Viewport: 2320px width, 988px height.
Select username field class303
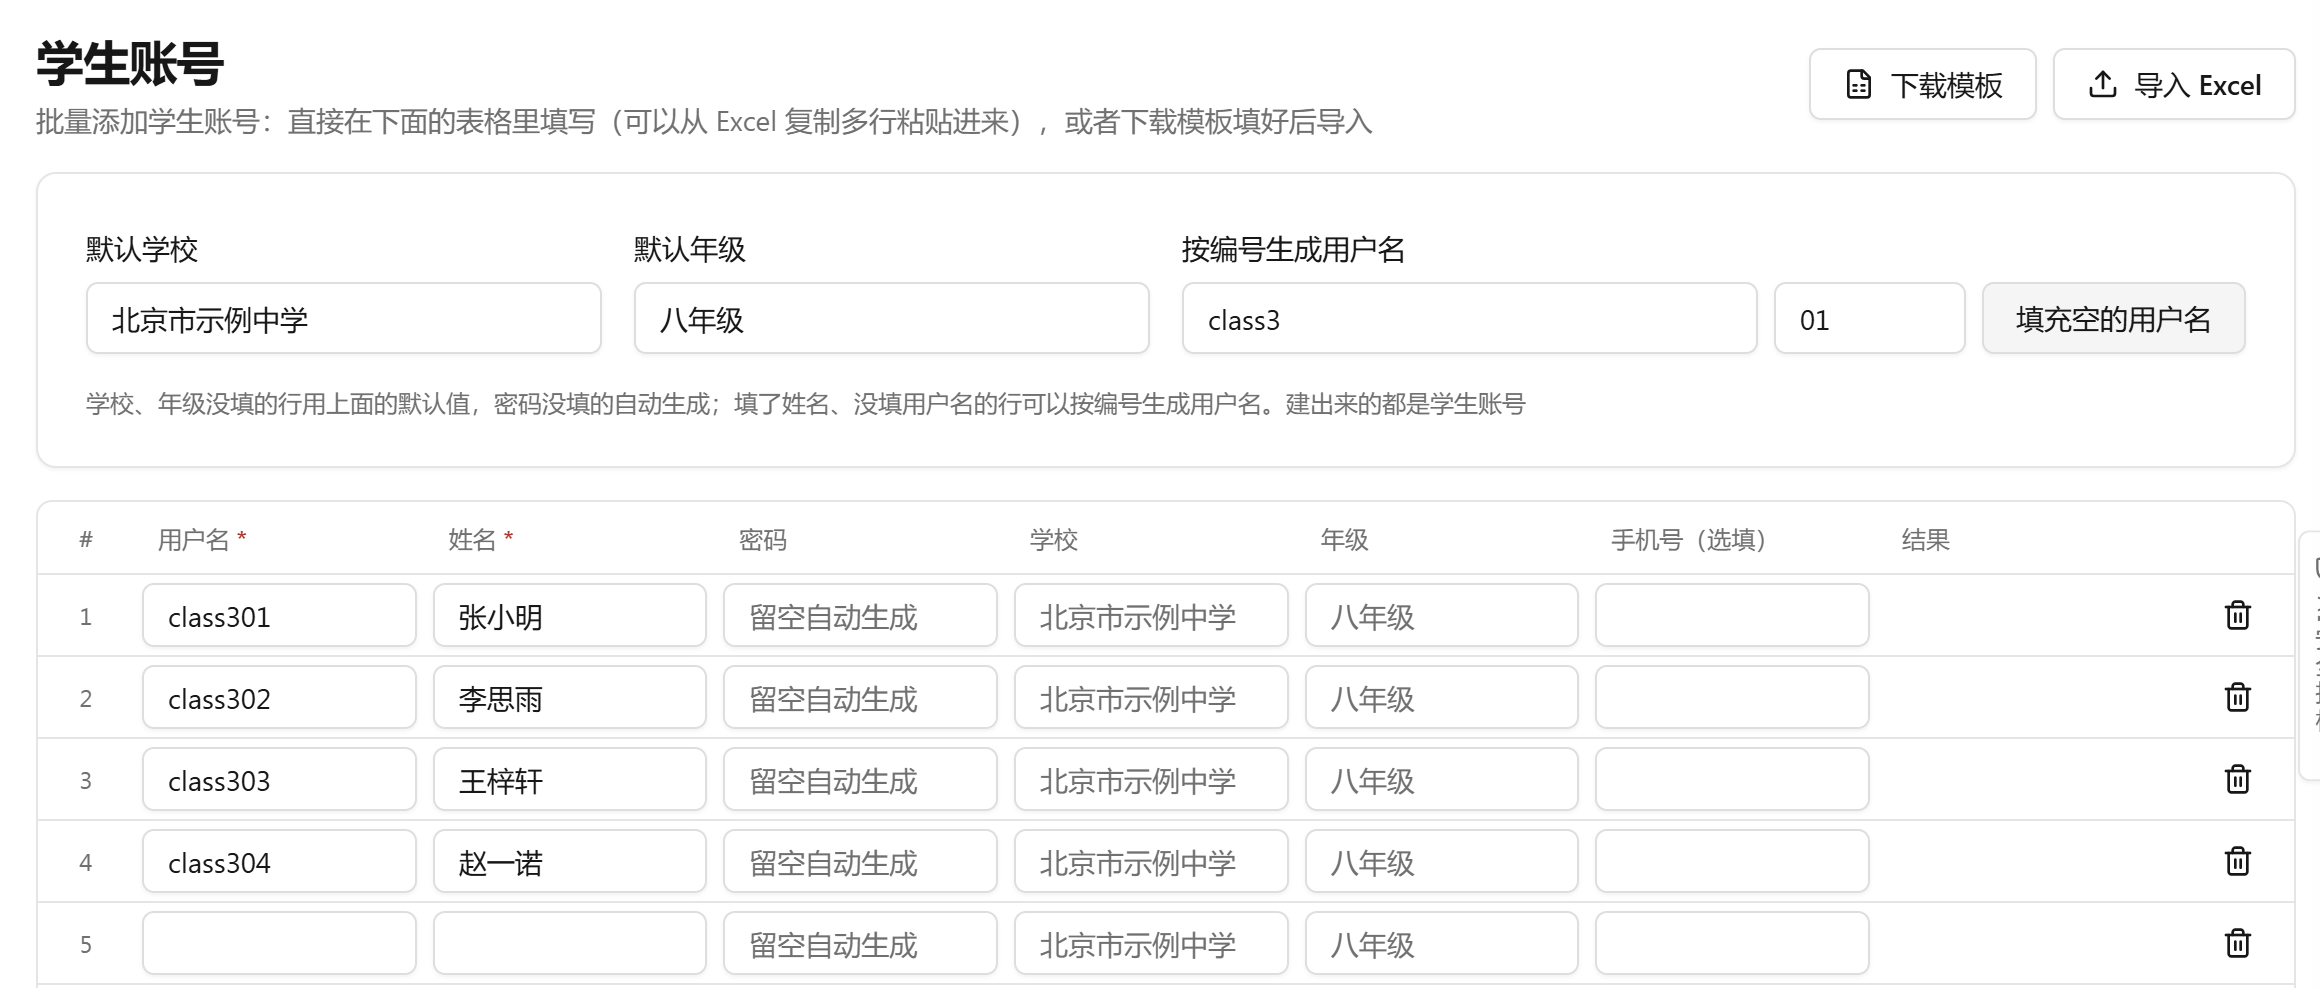coord(279,779)
